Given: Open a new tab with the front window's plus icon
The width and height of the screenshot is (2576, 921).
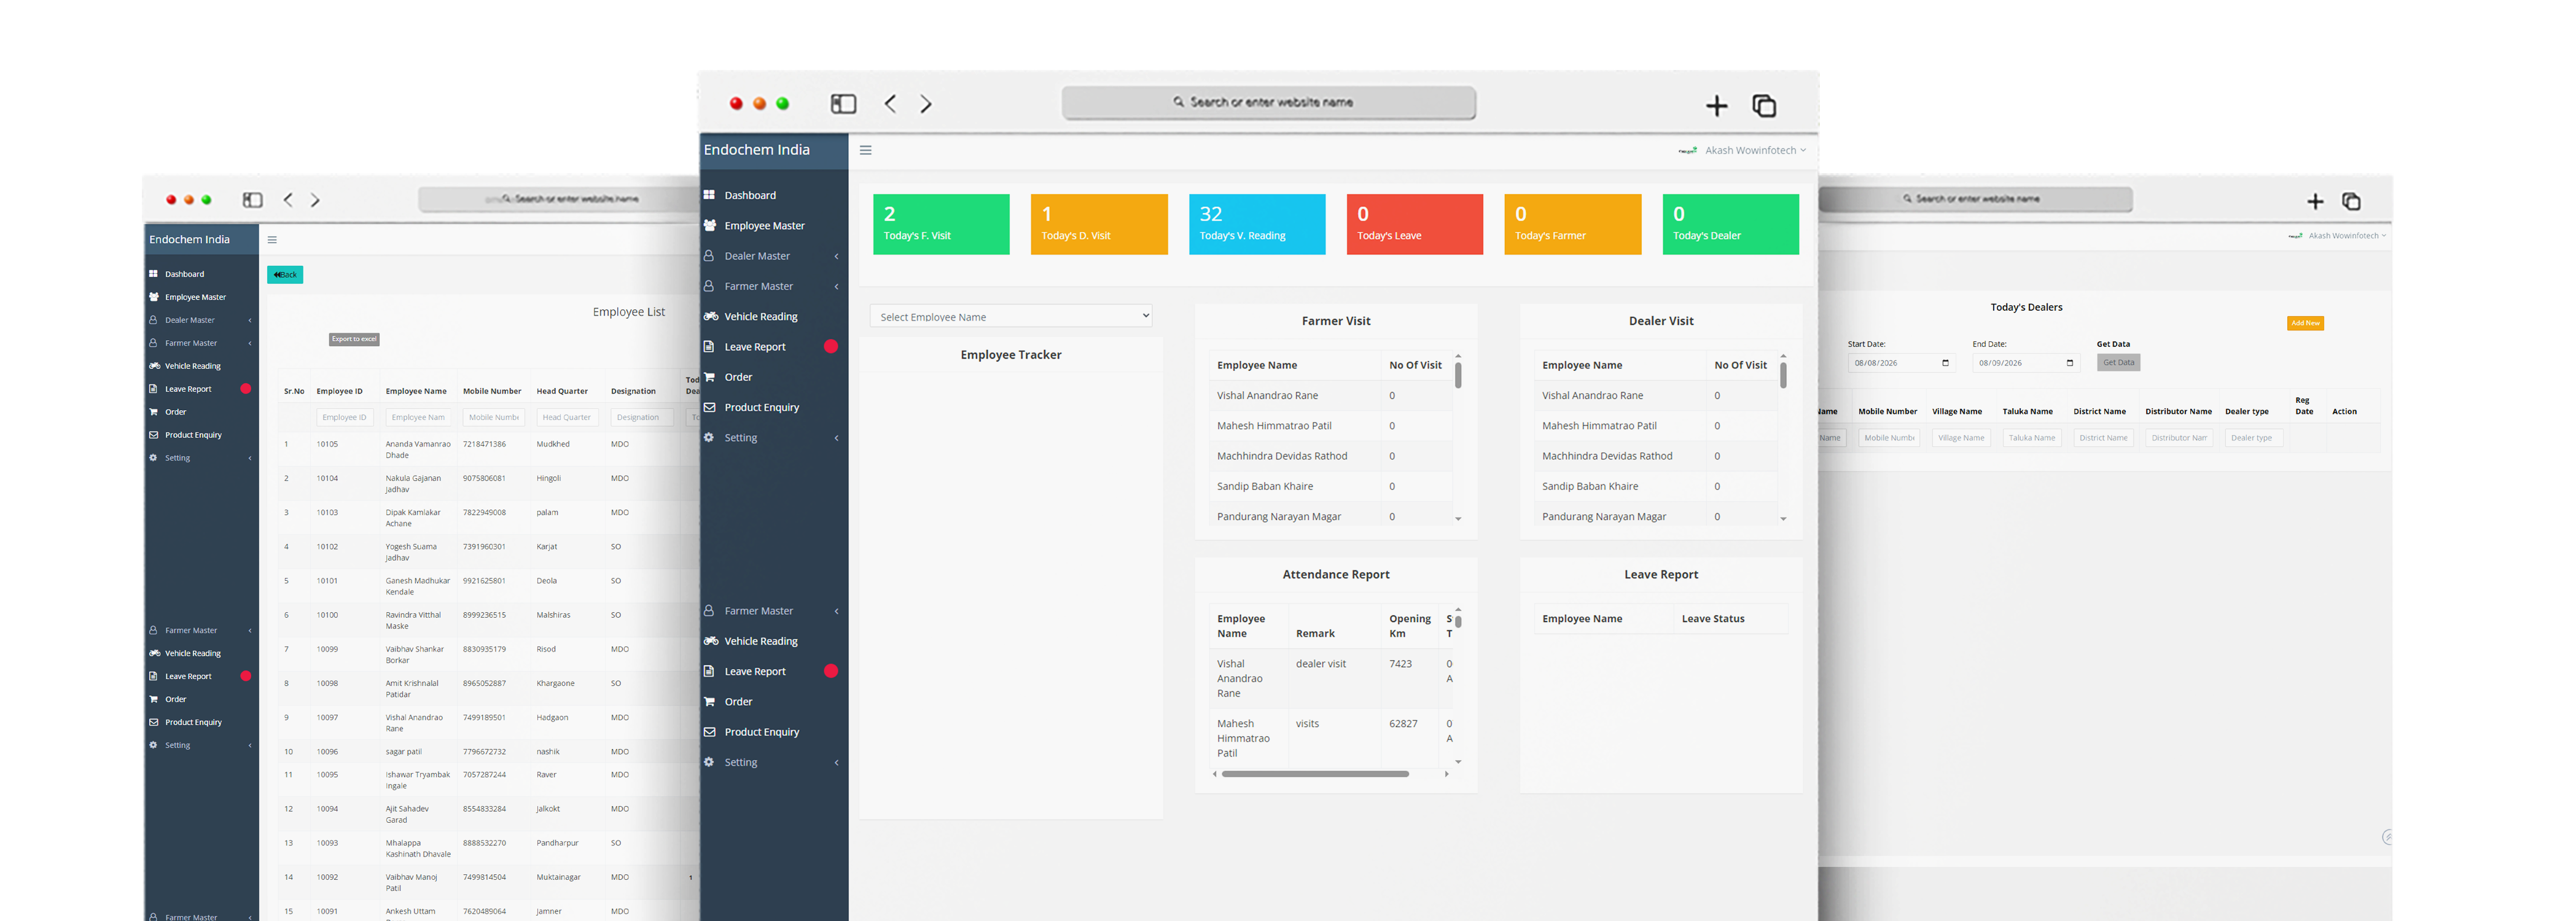Looking at the screenshot, I should tap(1716, 105).
